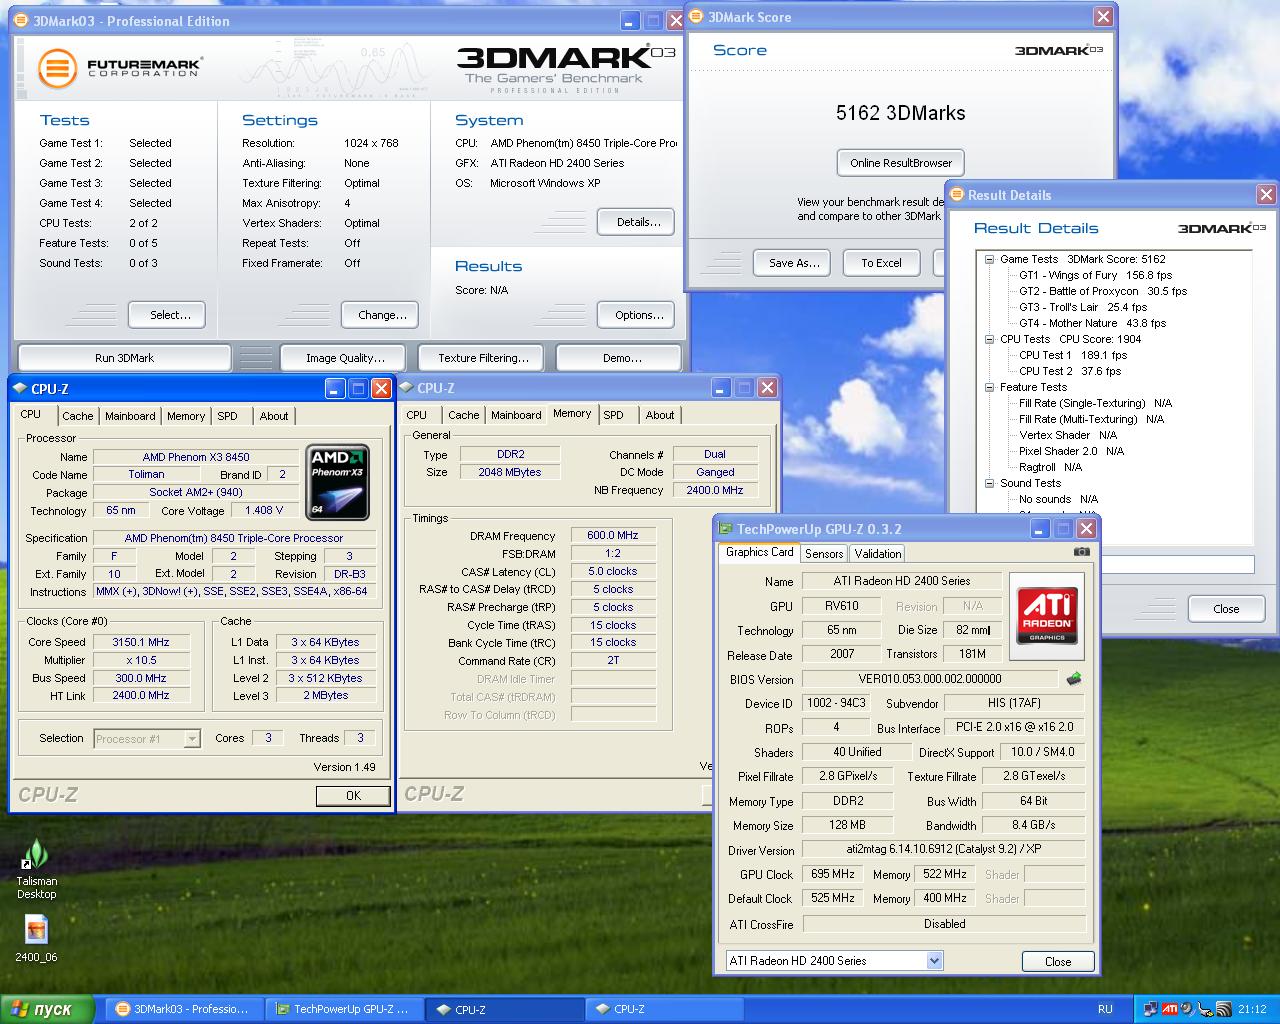
Task: Switch to 3DMark03 taskbar button
Action: coord(184,1009)
